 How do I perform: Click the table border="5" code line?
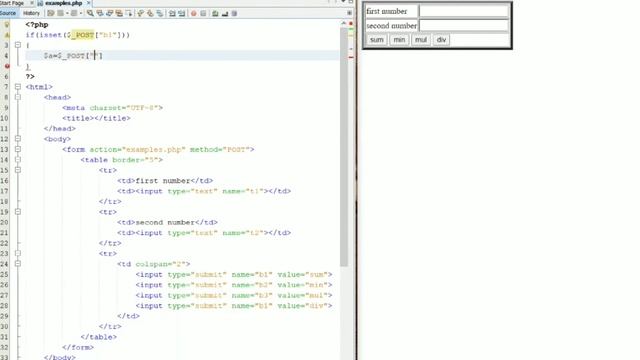pos(122,160)
